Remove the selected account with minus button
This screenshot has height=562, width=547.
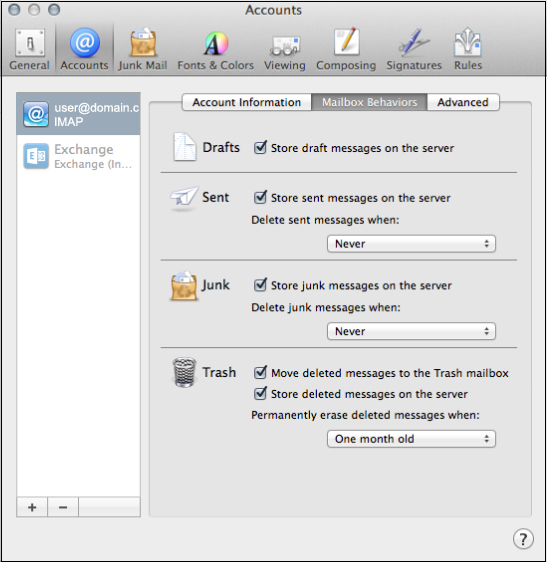pyautogui.click(x=63, y=507)
